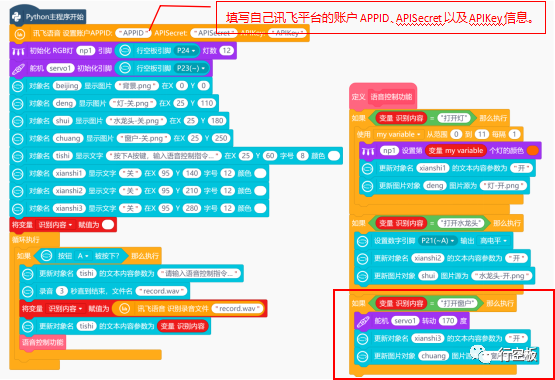Click the Python icon on main program block

17,17
